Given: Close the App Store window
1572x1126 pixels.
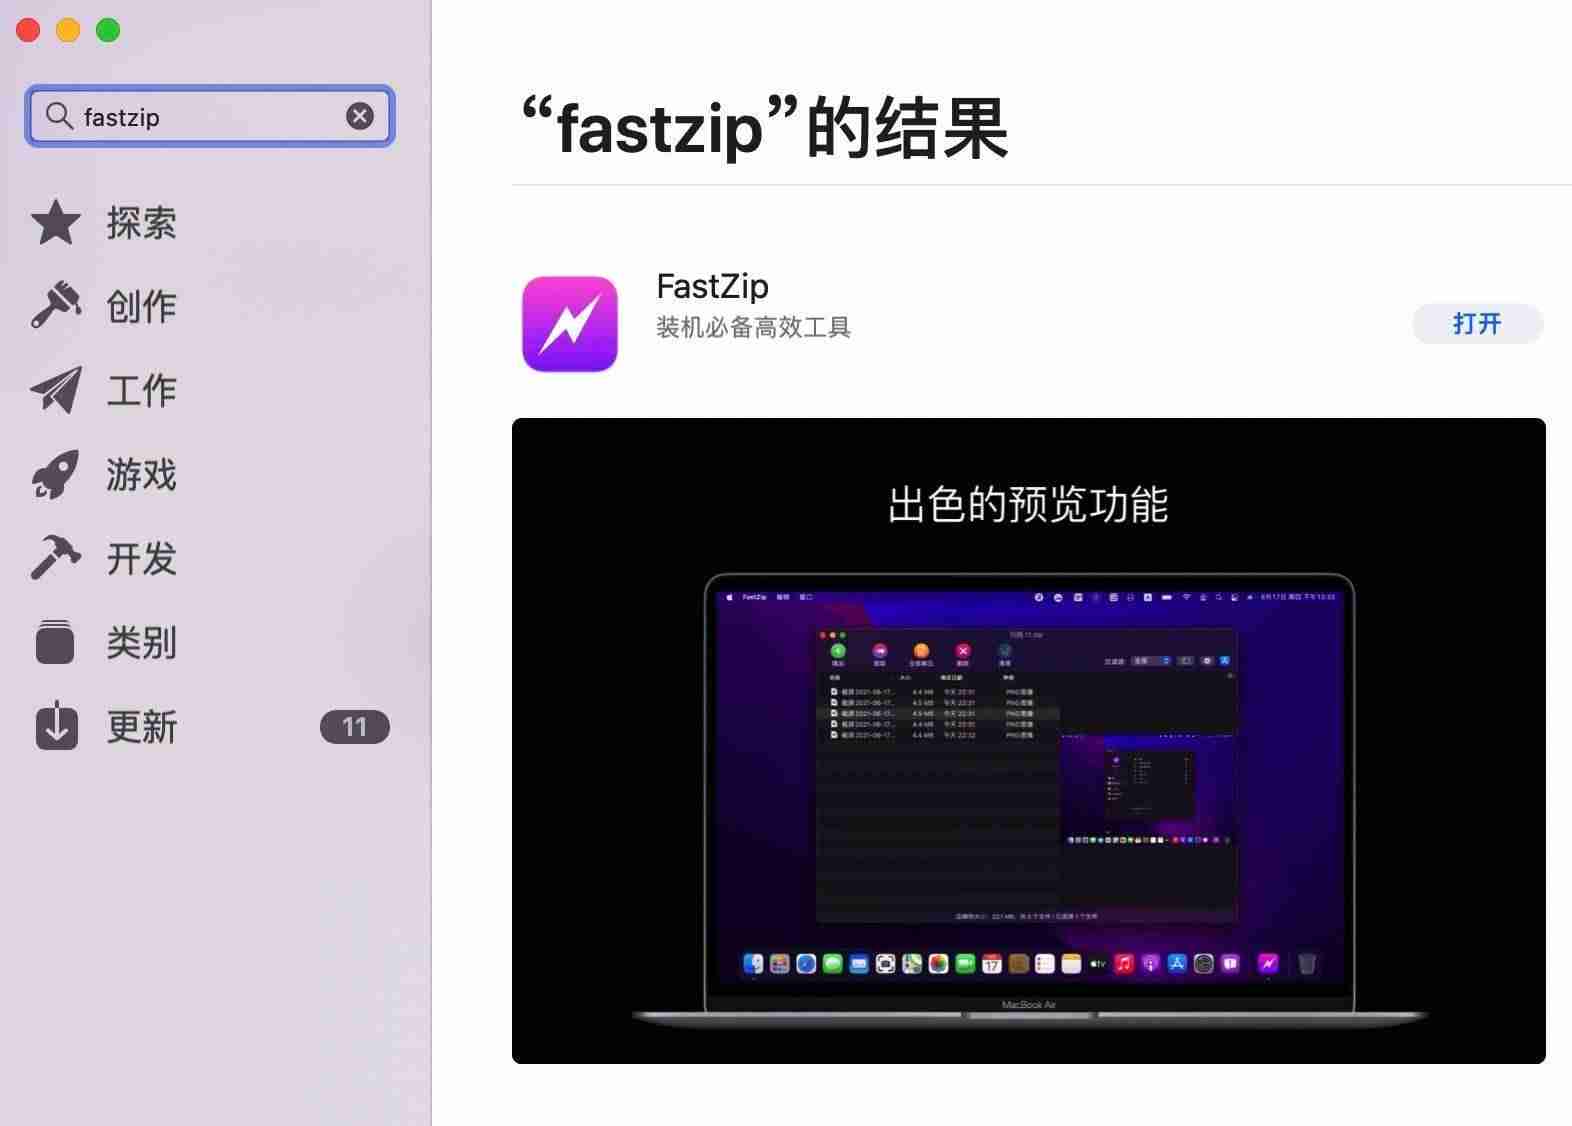Looking at the screenshot, I should 28,30.
